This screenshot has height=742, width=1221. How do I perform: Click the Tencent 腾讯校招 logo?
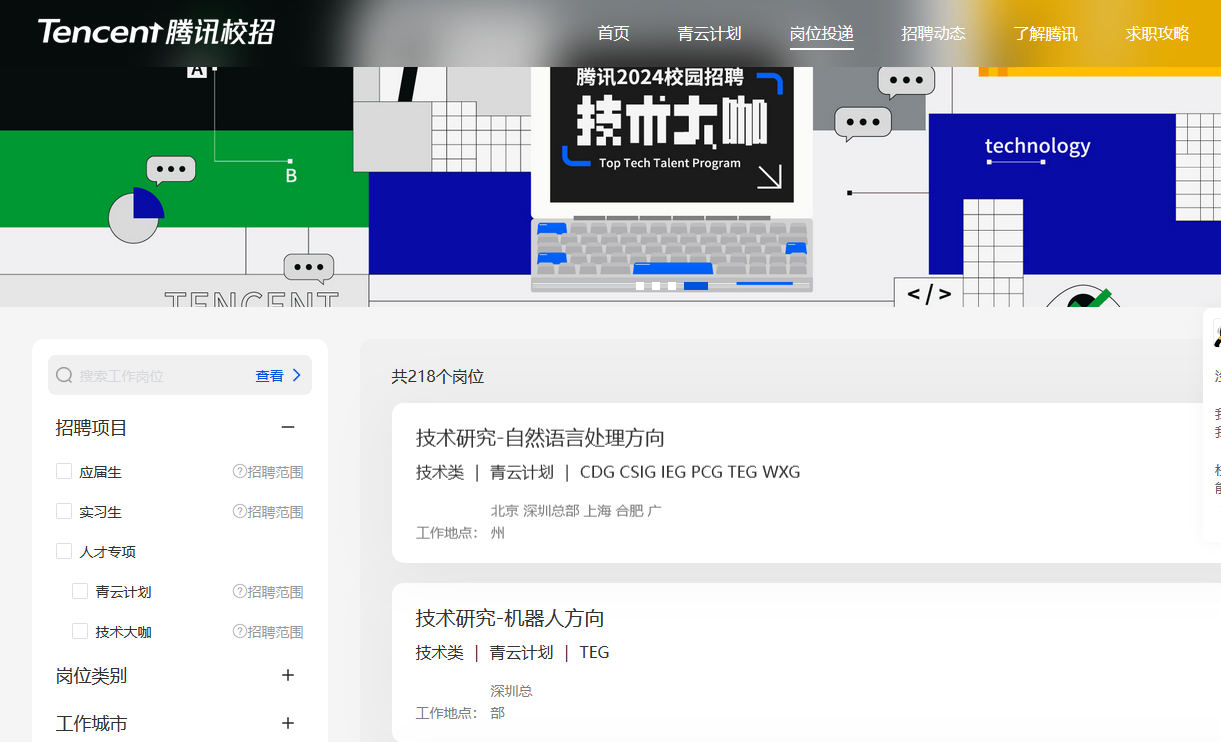[x=156, y=32]
